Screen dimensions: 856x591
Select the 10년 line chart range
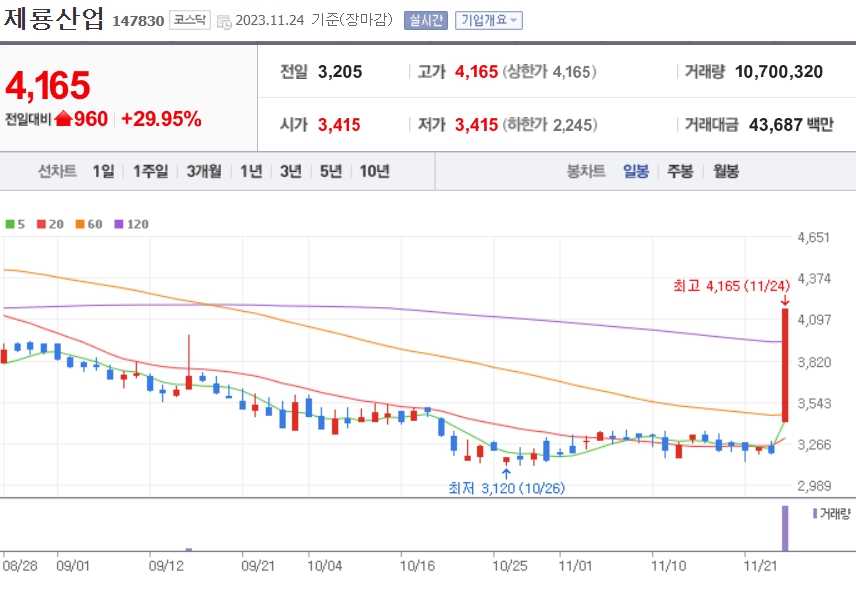coord(374,171)
